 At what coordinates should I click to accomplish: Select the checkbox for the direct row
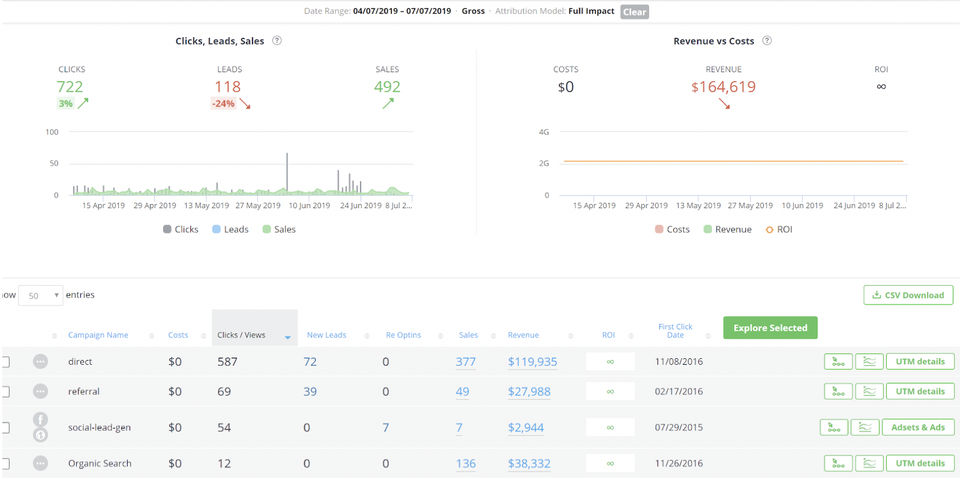(x=5, y=362)
